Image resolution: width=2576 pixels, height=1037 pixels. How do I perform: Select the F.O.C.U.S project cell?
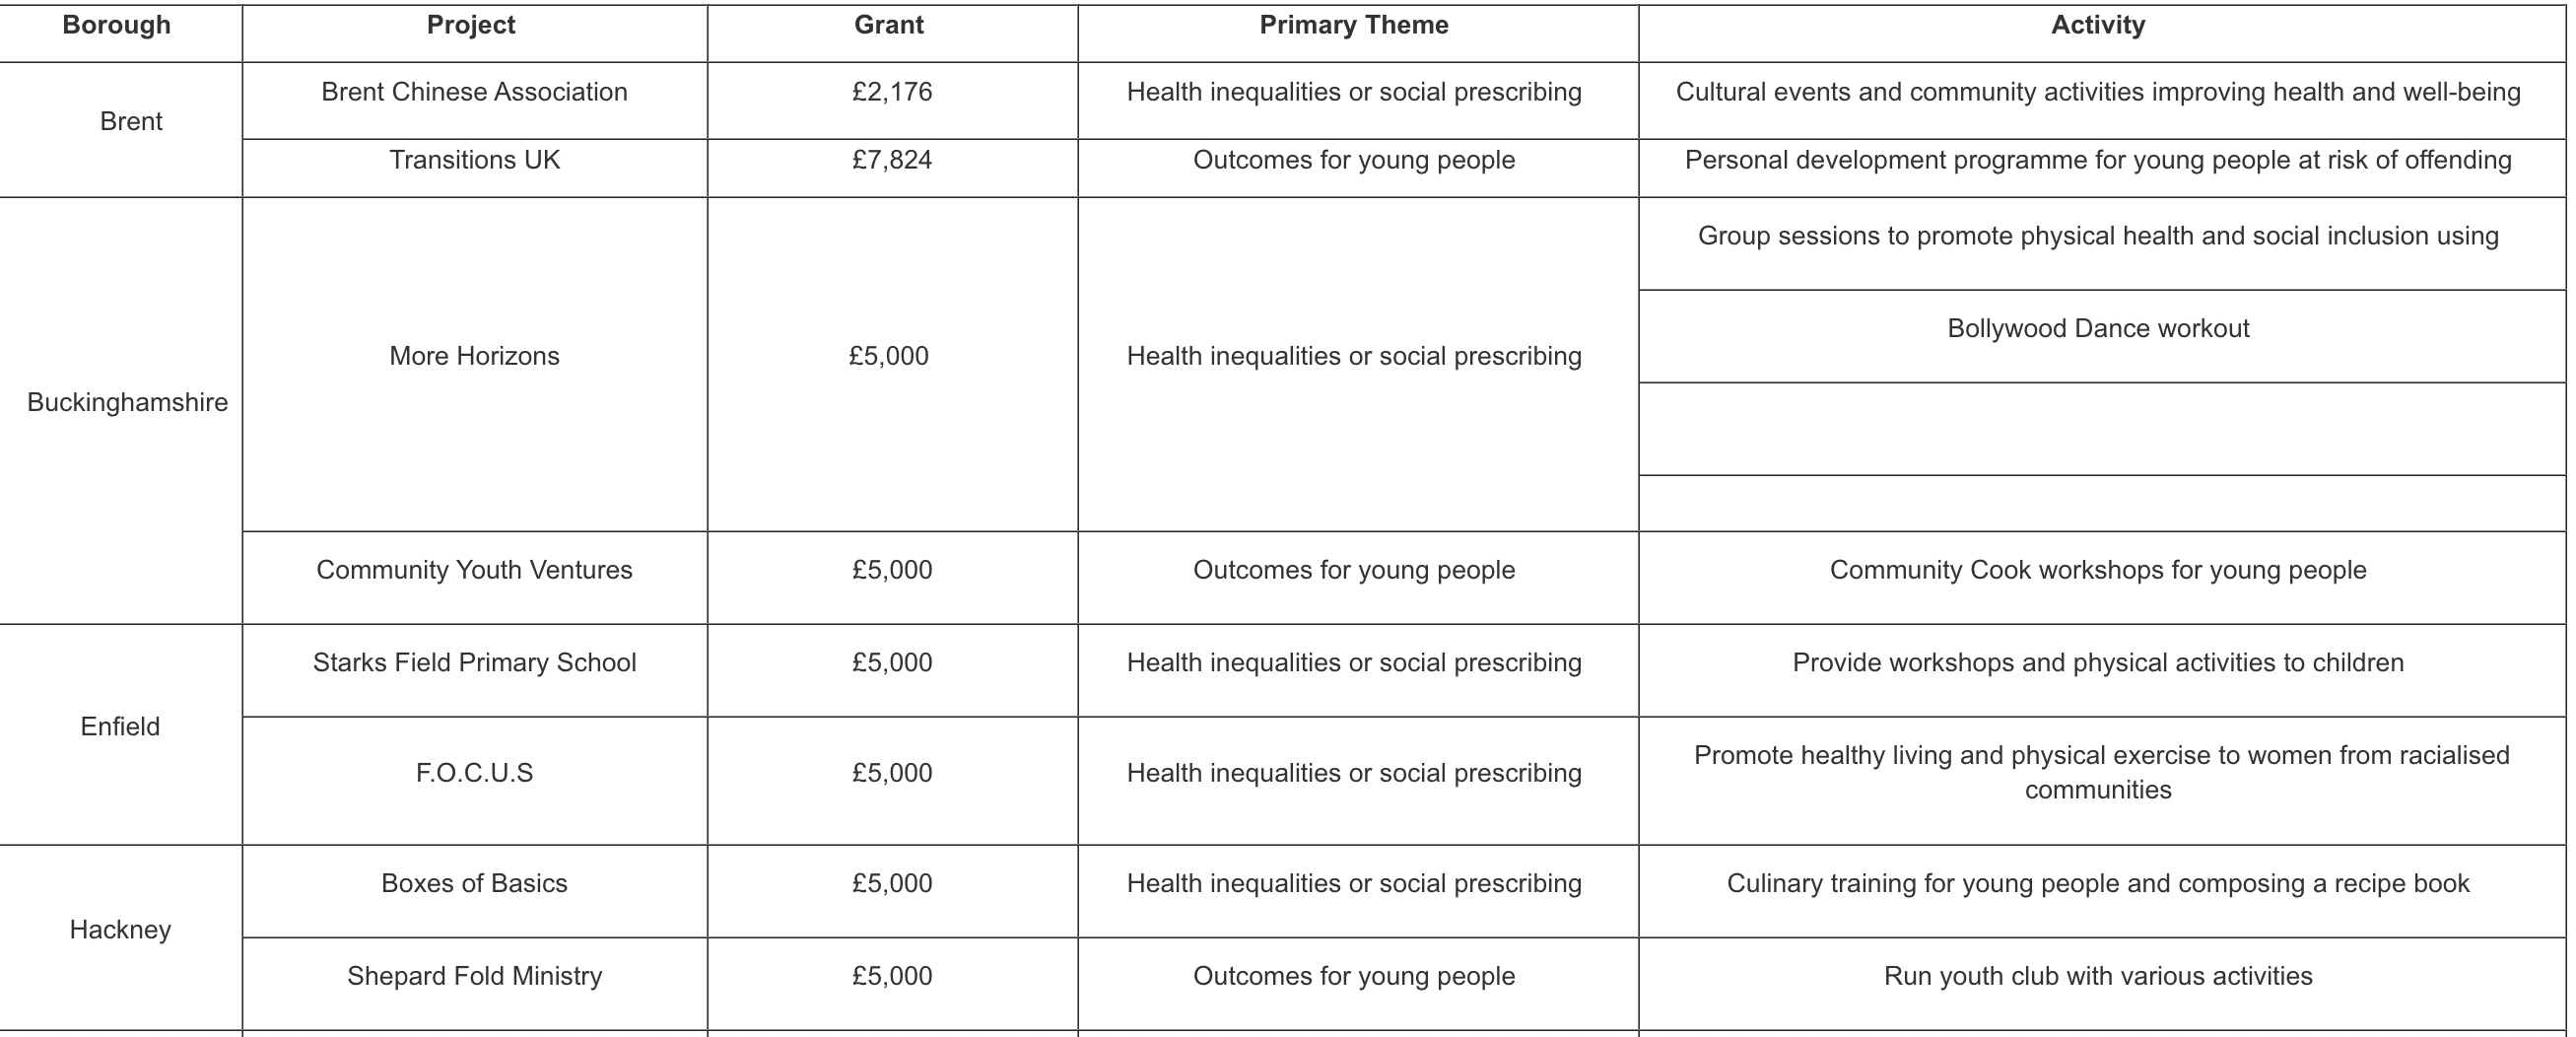(x=474, y=774)
